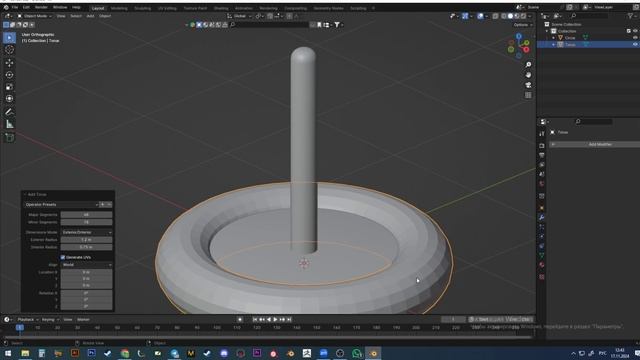Open the Keying dropdown in timeline
Viewport: 640px width, 360px height.
click(x=50, y=320)
